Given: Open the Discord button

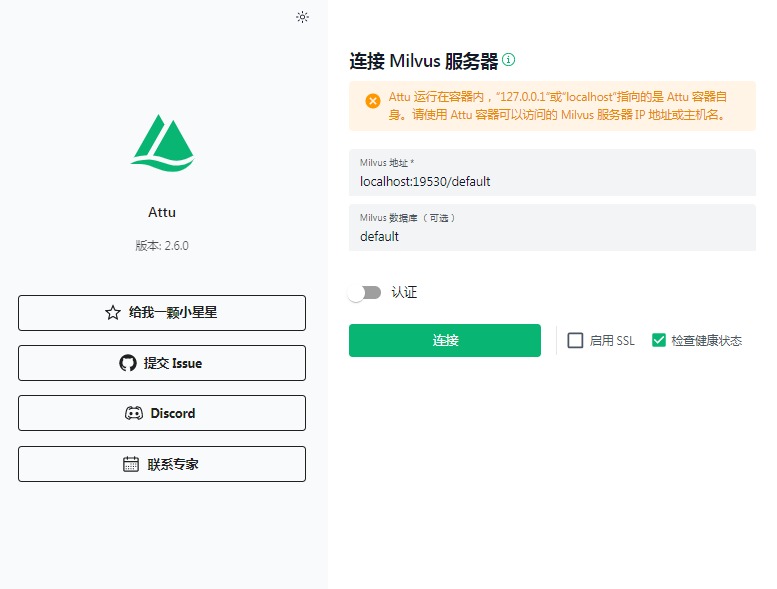Looking at the screenshot, I should tap(162, 413).
